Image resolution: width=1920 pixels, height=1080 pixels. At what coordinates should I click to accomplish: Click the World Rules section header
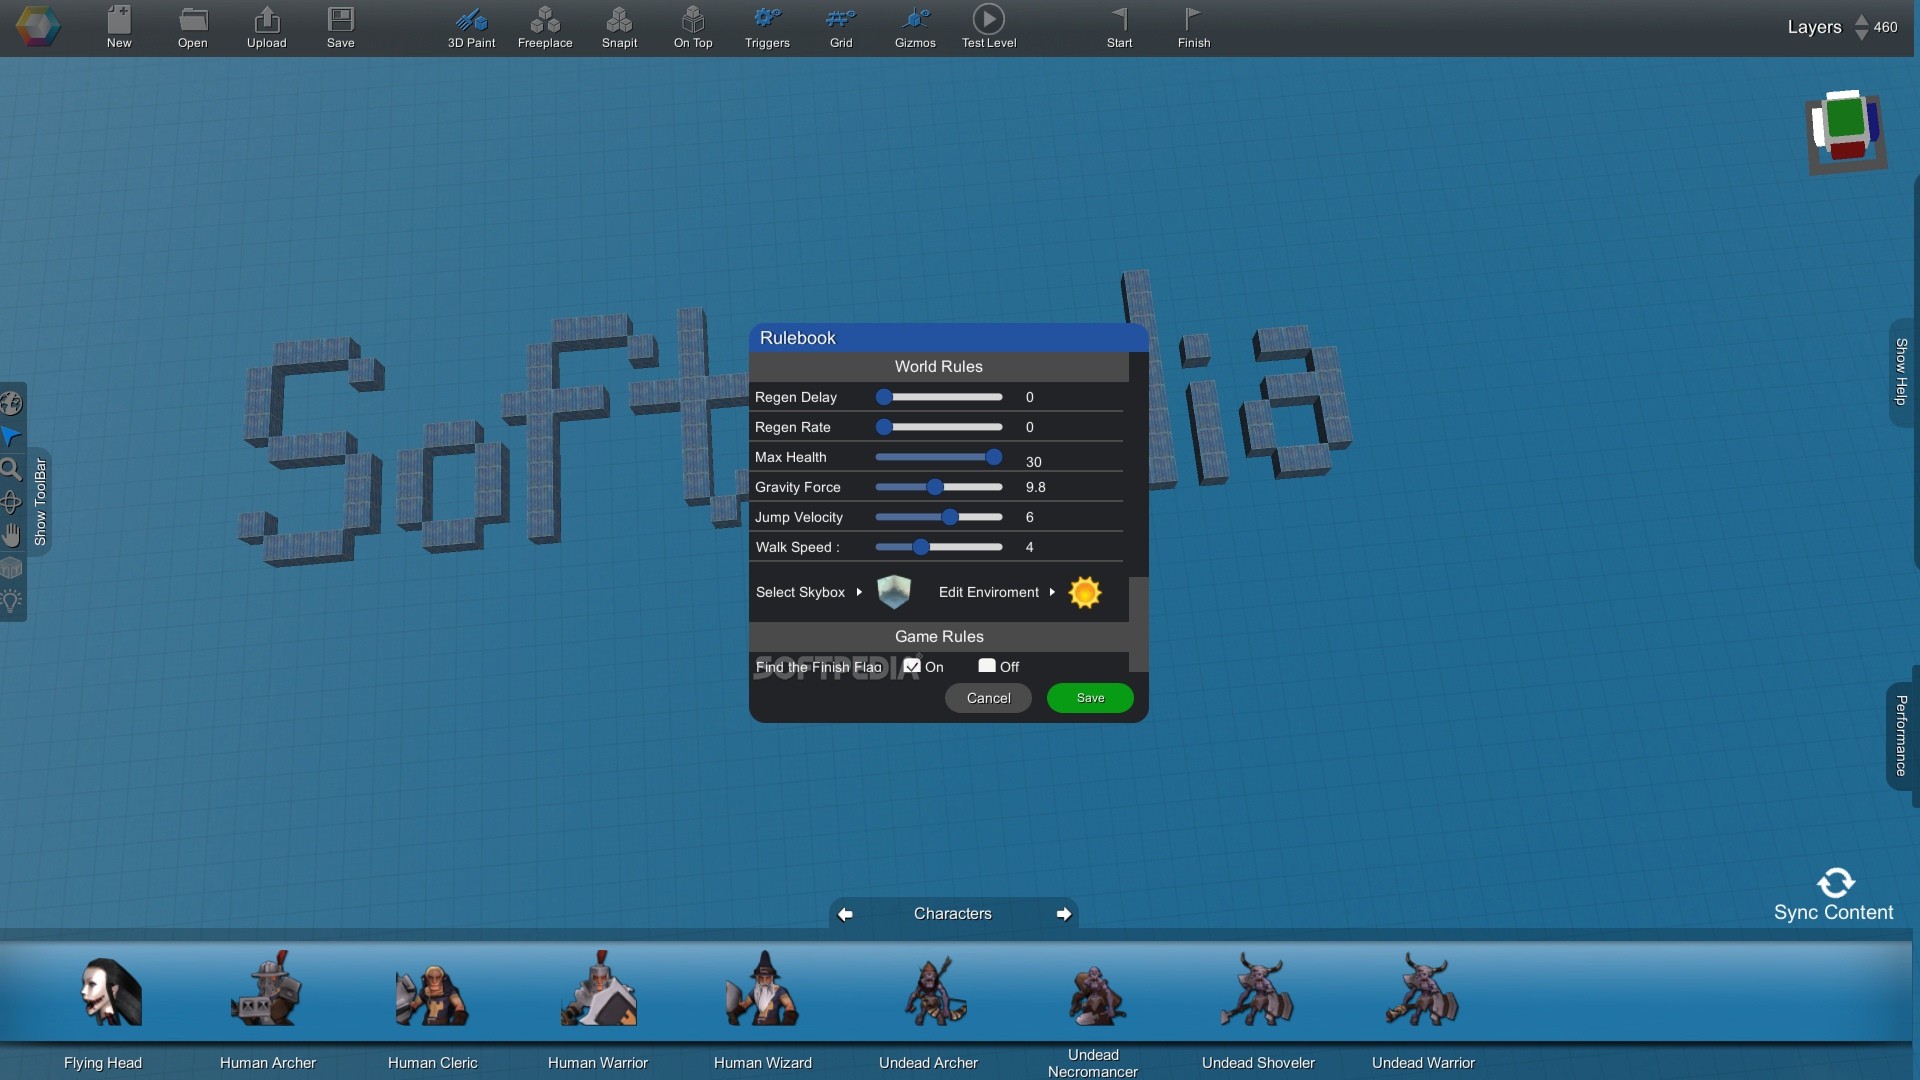click(x=939, y=367)
